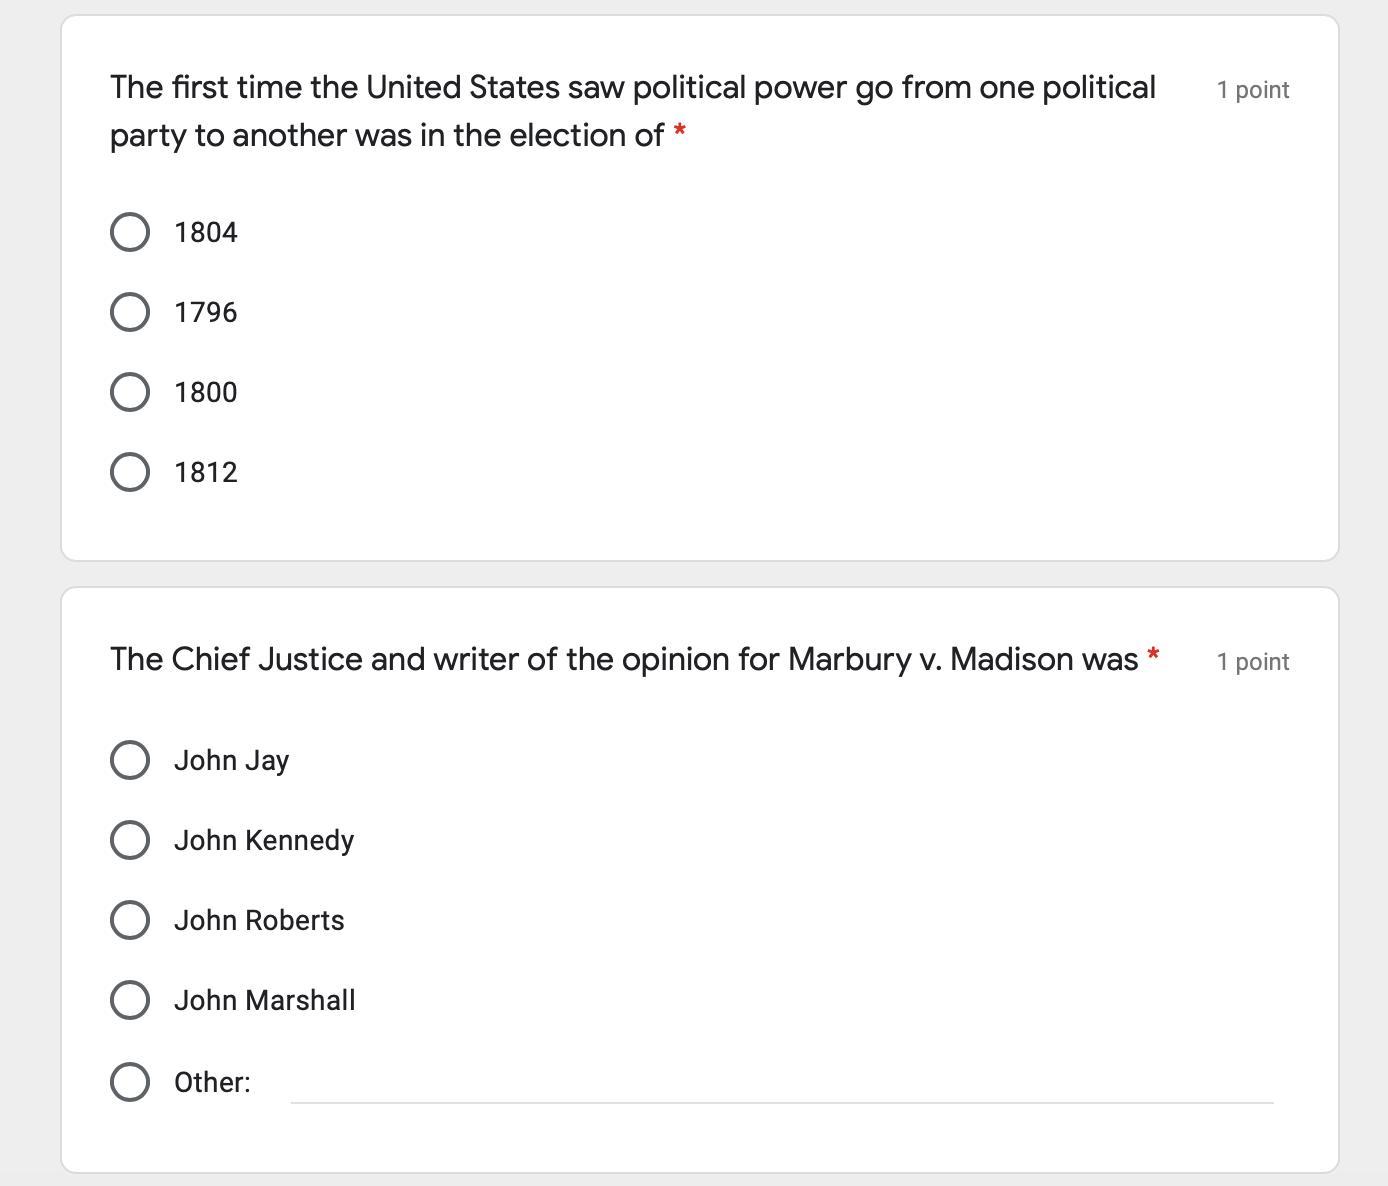Choose the 1796 radio circle
This screenshot has width=1388, height=1186.
[x=130, y=312]
